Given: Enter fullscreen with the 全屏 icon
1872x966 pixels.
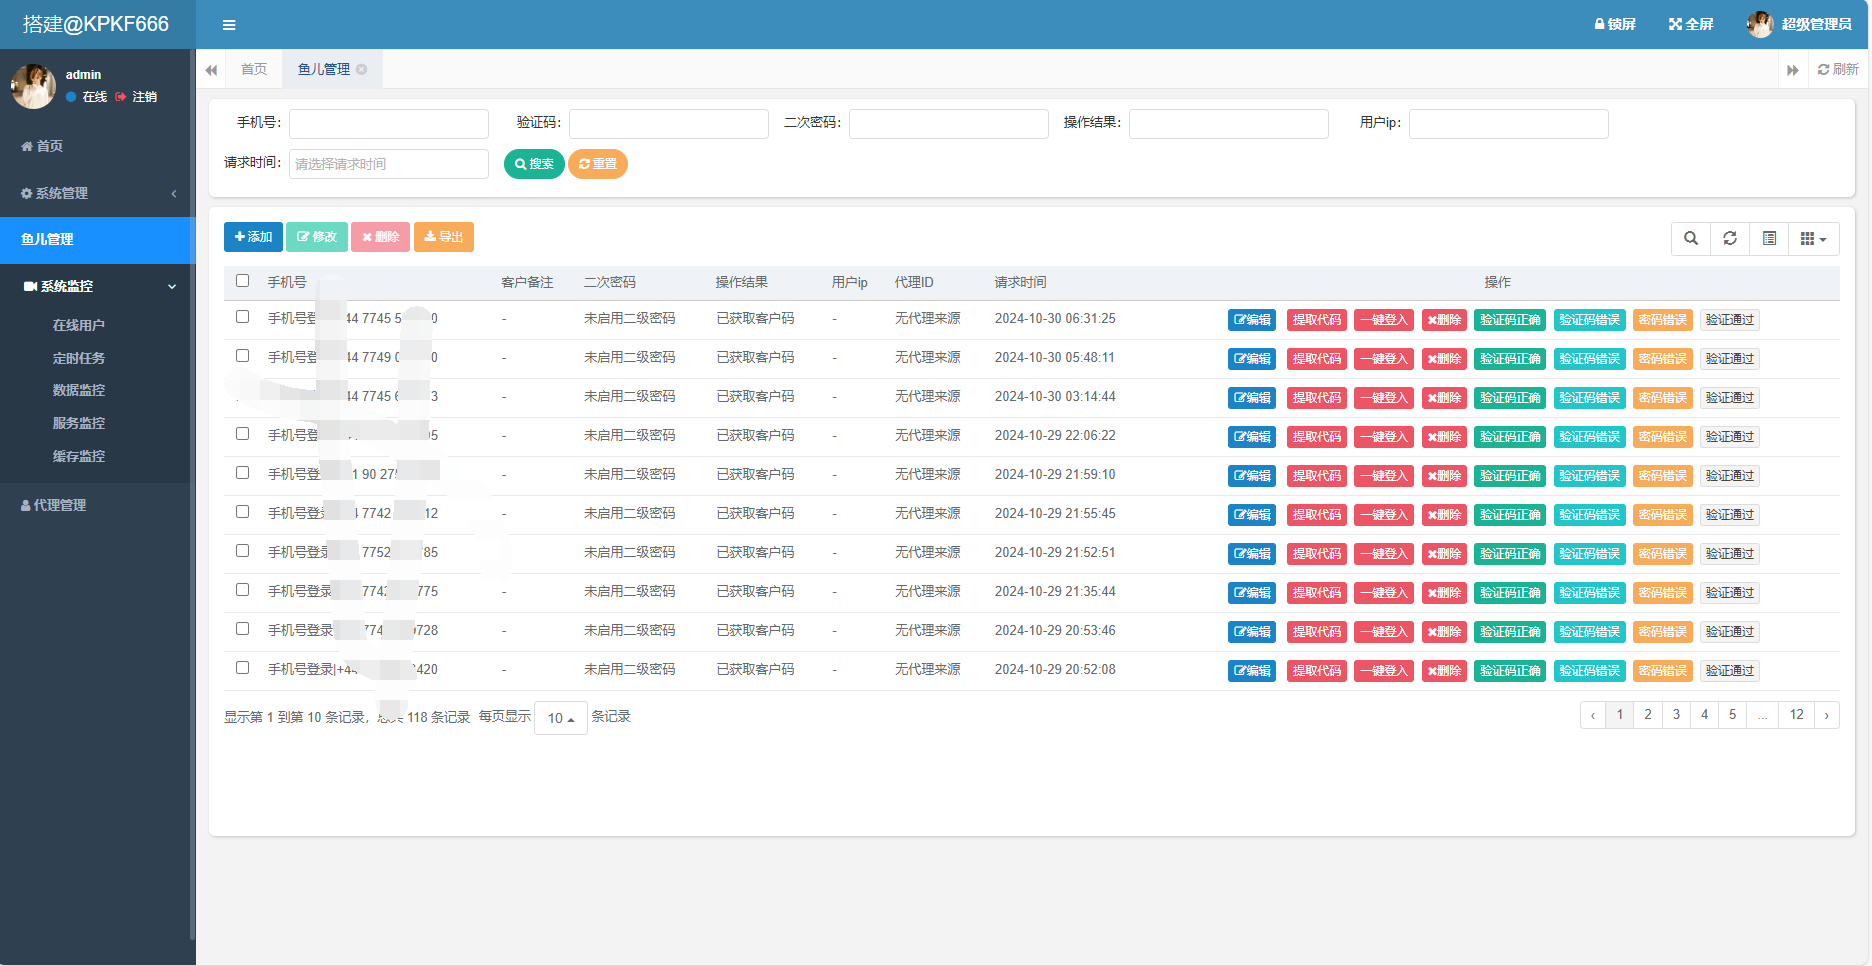Looking at the screenshot, I should pos(1675,24).
